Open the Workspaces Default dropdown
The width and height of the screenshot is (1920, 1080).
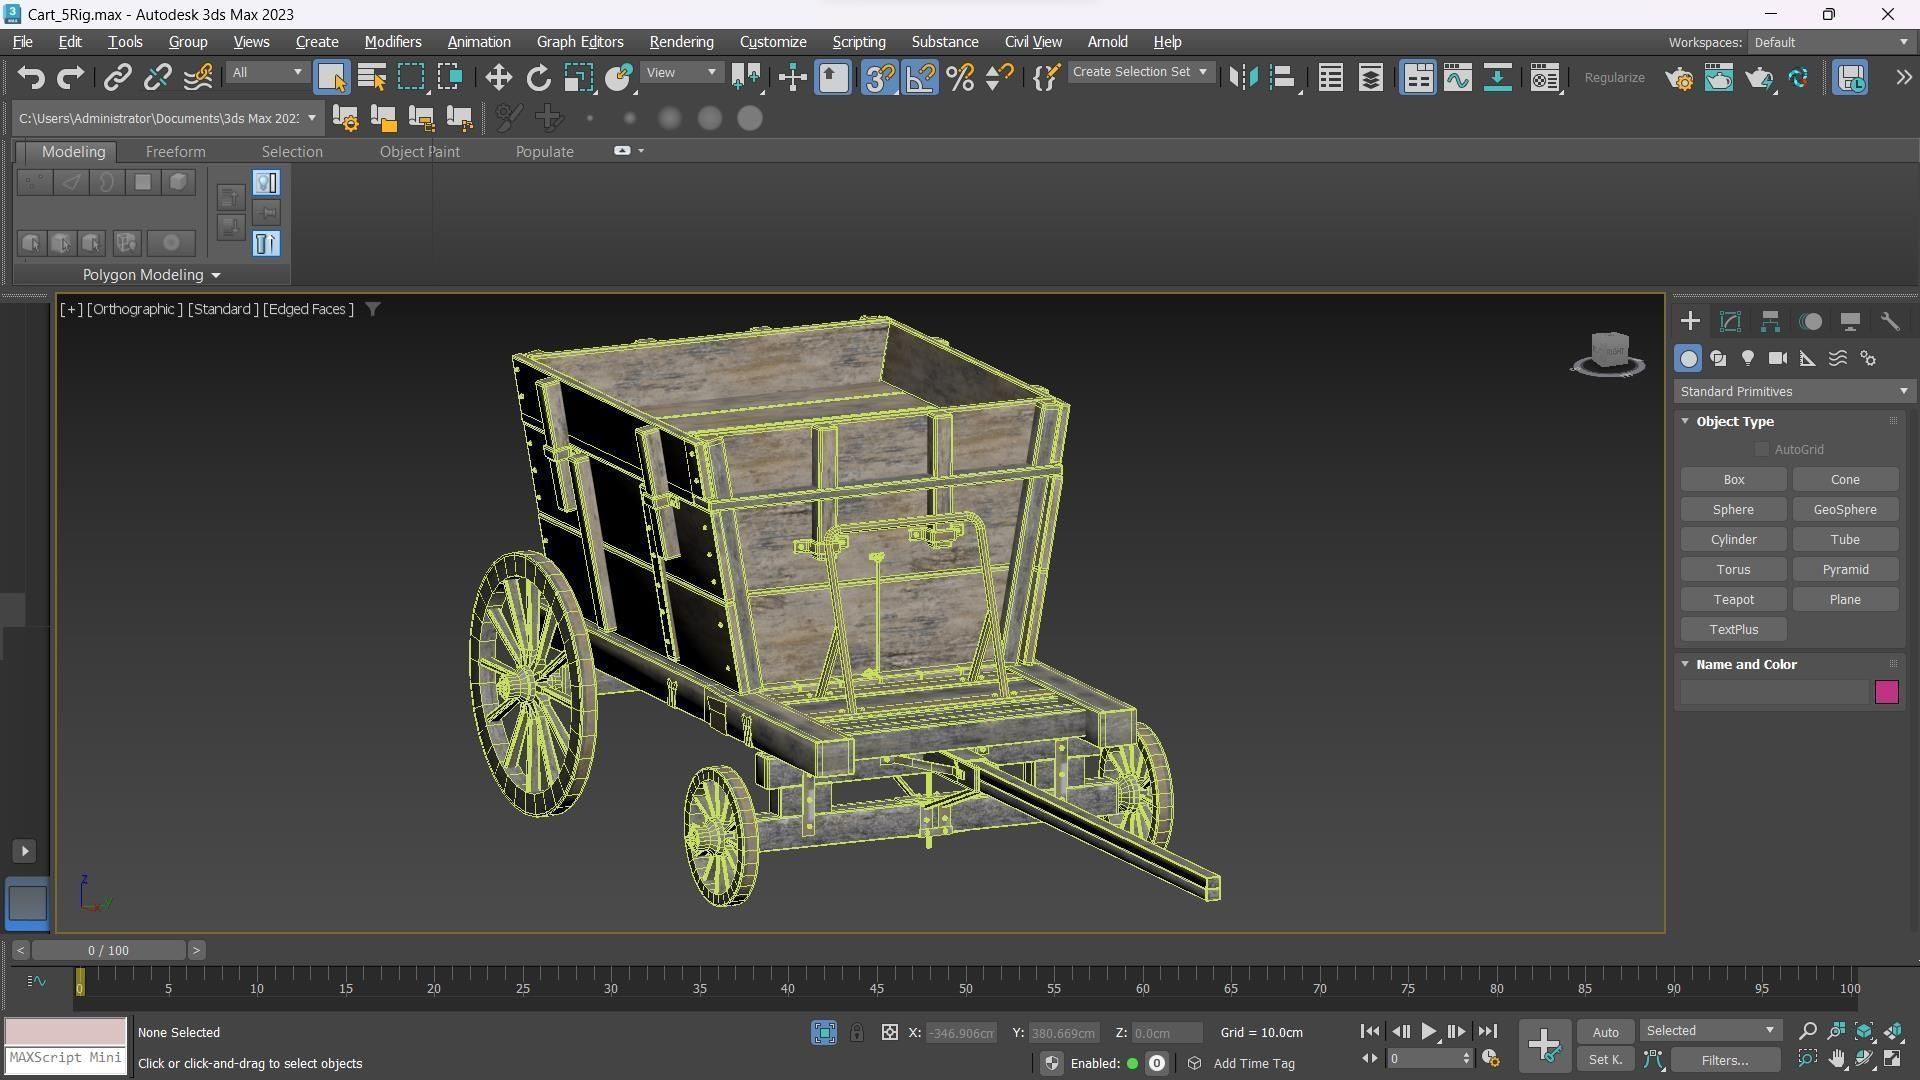(1830, 42)
